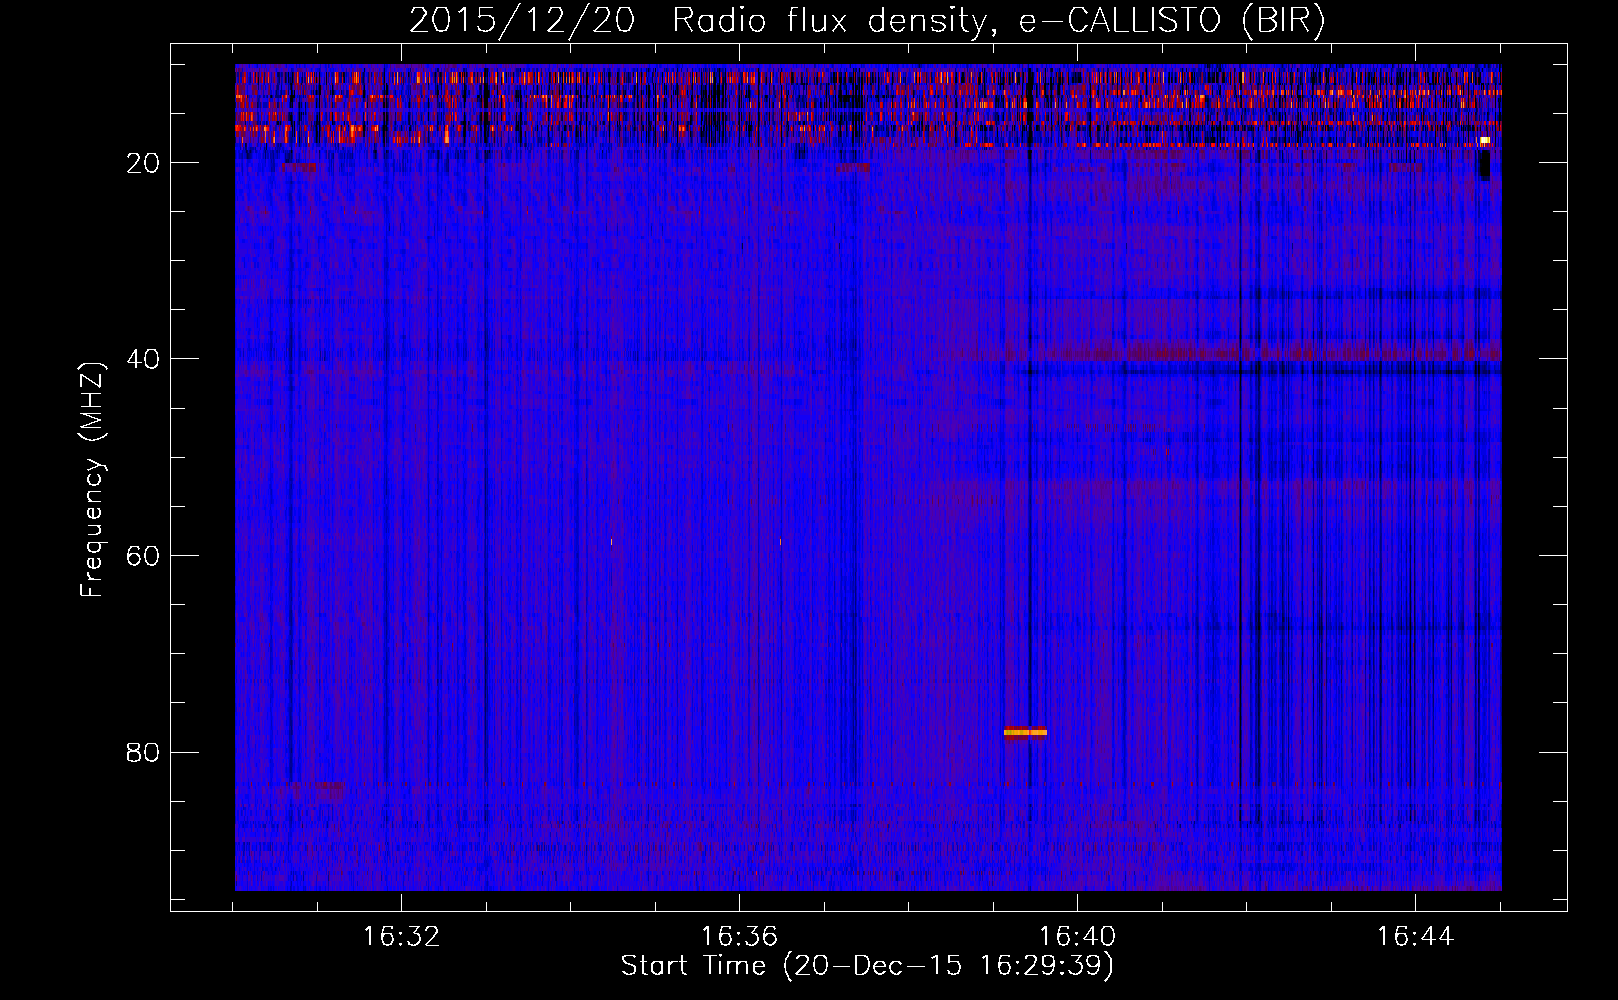1618x1000 pixels.
Task: Click the 20 MHz frequency tick label
Action: 143,164
